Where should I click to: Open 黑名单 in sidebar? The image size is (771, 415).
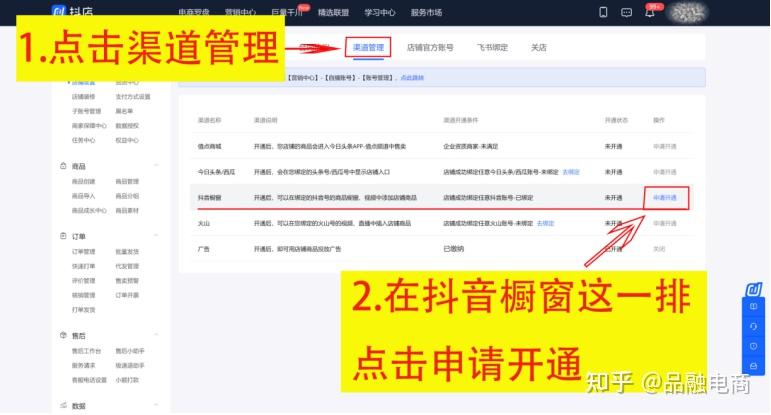point(124,111)
